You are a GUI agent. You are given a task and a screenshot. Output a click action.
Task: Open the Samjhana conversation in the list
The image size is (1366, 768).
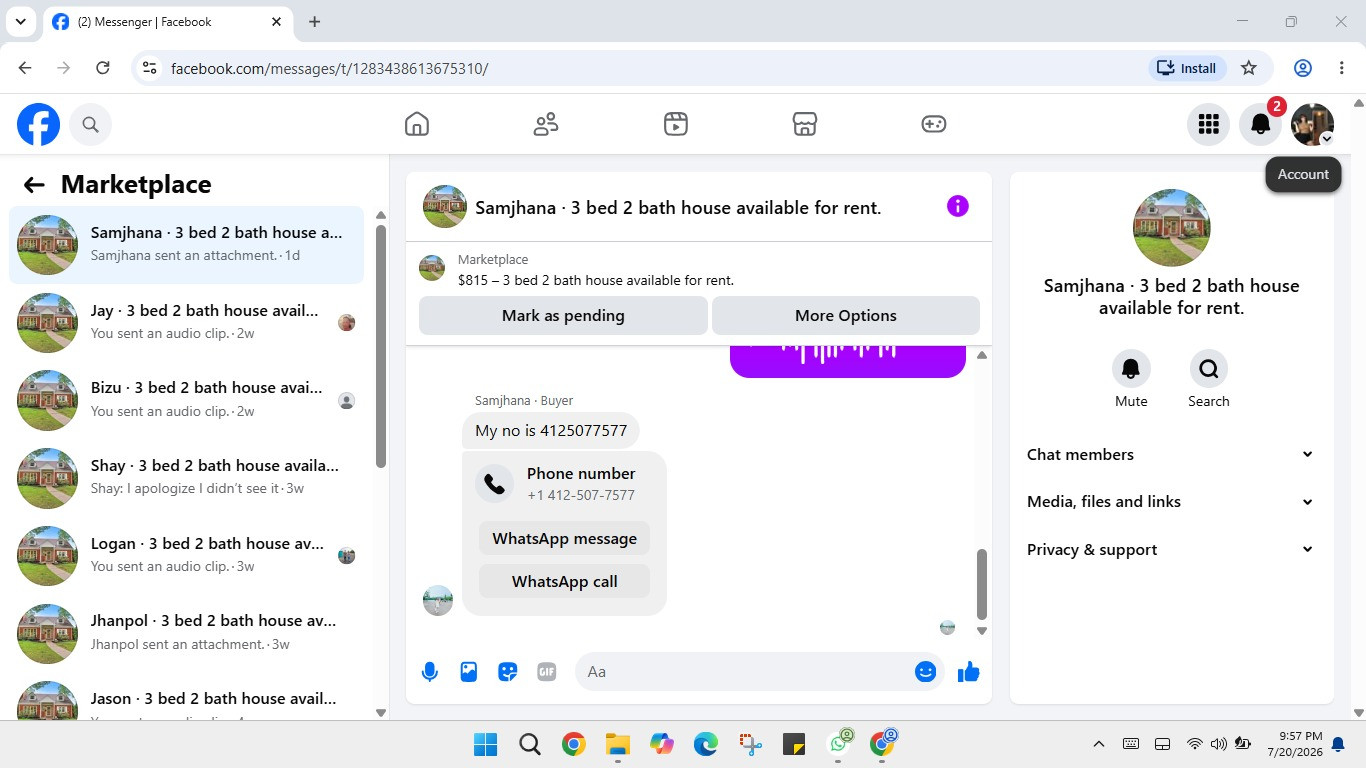click(x=187, y=245)
